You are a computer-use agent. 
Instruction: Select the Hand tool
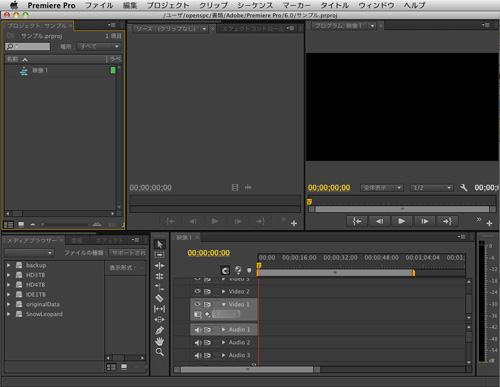[x=160, y=341]
